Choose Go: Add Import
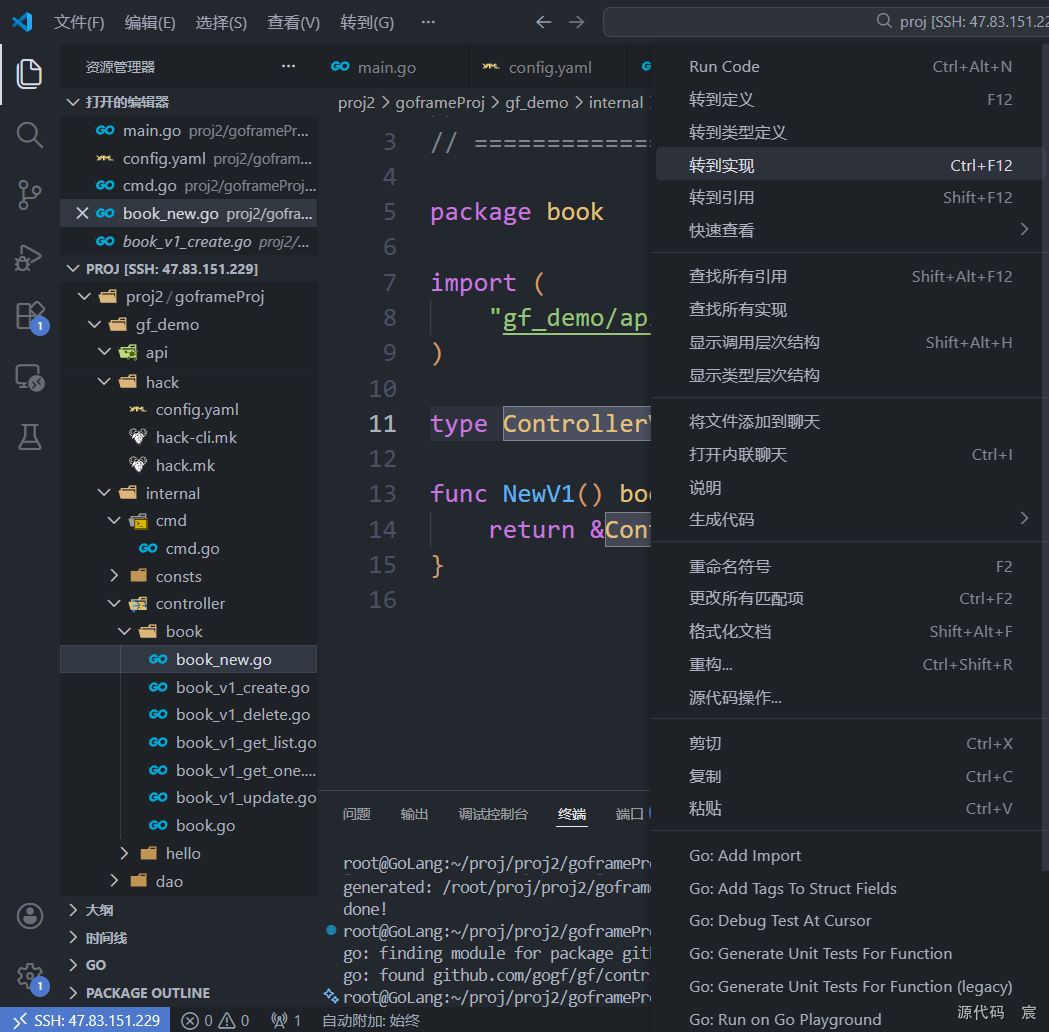1049x1032 pixels. pos(850,855)
